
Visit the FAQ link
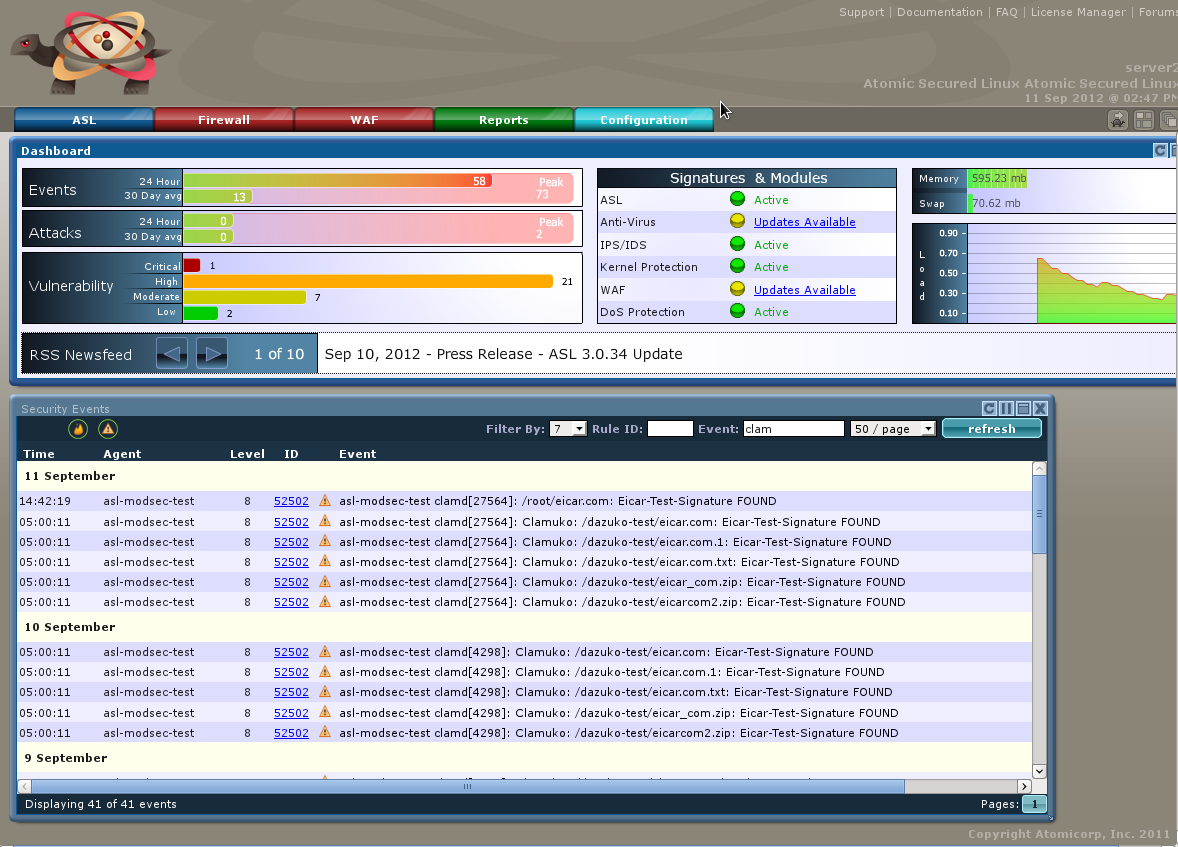1007,12
